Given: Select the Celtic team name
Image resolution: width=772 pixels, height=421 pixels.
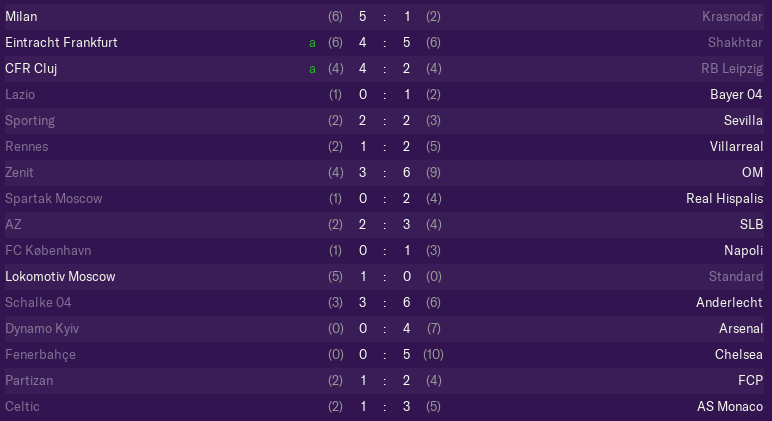Looking at the screenshot, I should (x=22, y=407).
